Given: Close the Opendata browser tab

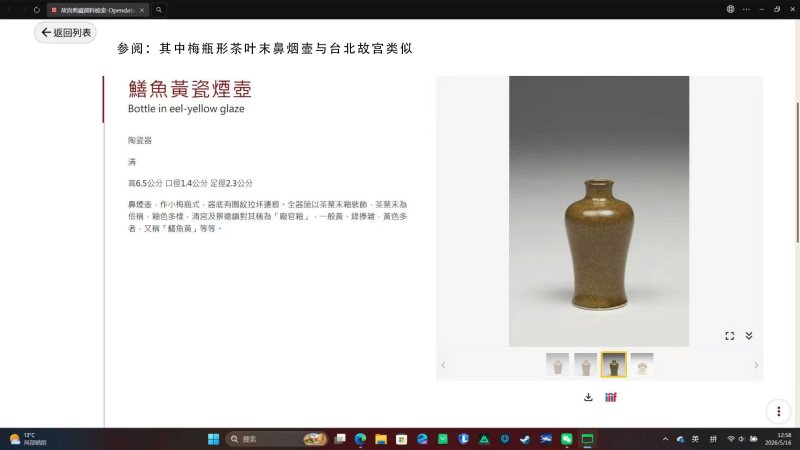Looking at the screenshot, I should tap(142, 10).
